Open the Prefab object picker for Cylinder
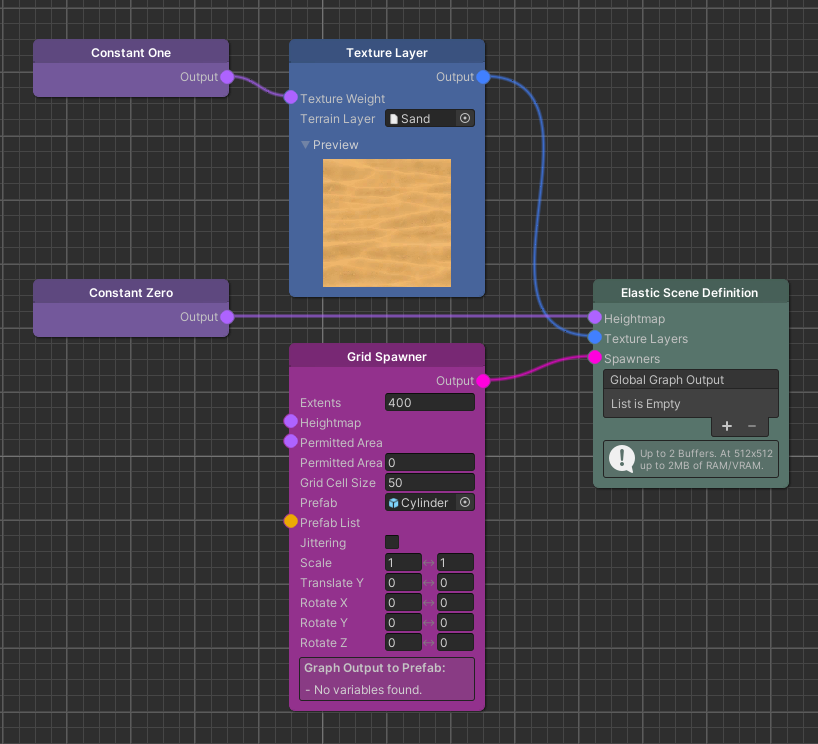Image resolution: width=818 pixels, height=744 pixels. (465, 502)
